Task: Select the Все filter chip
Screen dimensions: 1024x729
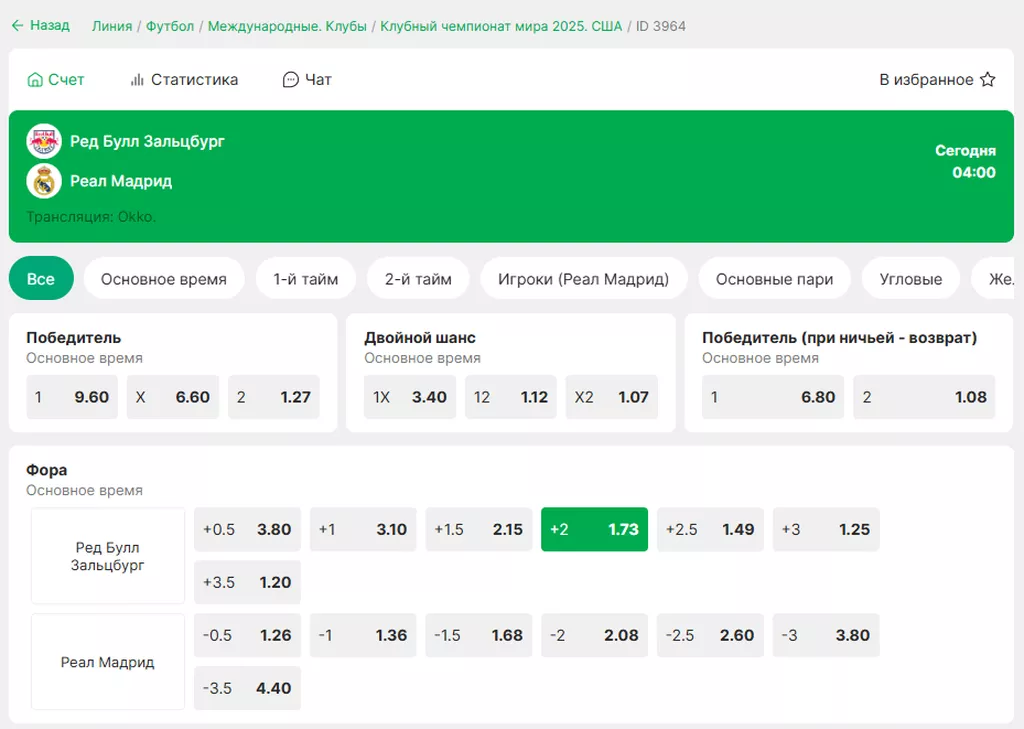Action: click(41, 279)
